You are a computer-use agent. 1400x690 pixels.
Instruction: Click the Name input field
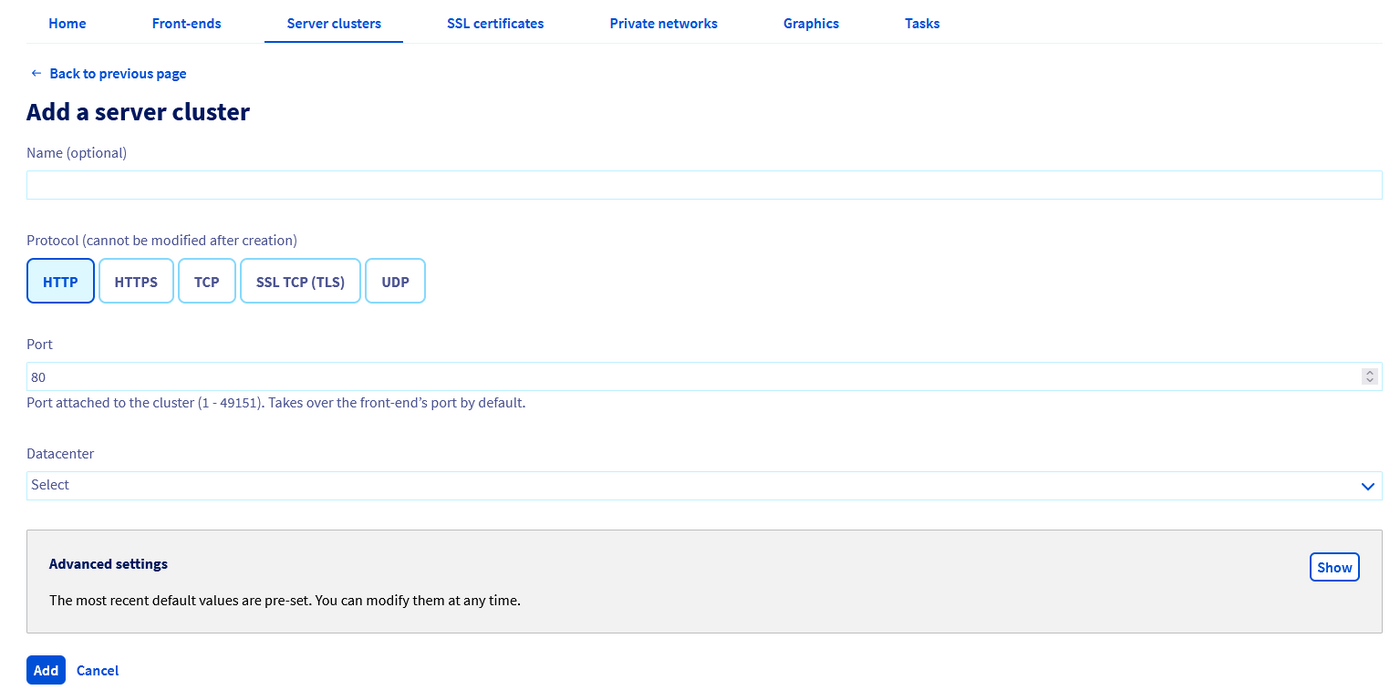tap(700, 184)
